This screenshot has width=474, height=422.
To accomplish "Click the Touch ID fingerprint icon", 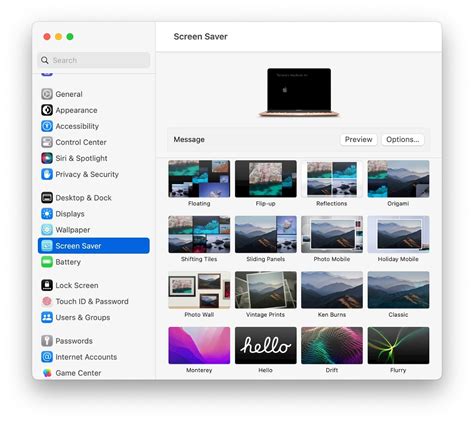I will 47,301.
